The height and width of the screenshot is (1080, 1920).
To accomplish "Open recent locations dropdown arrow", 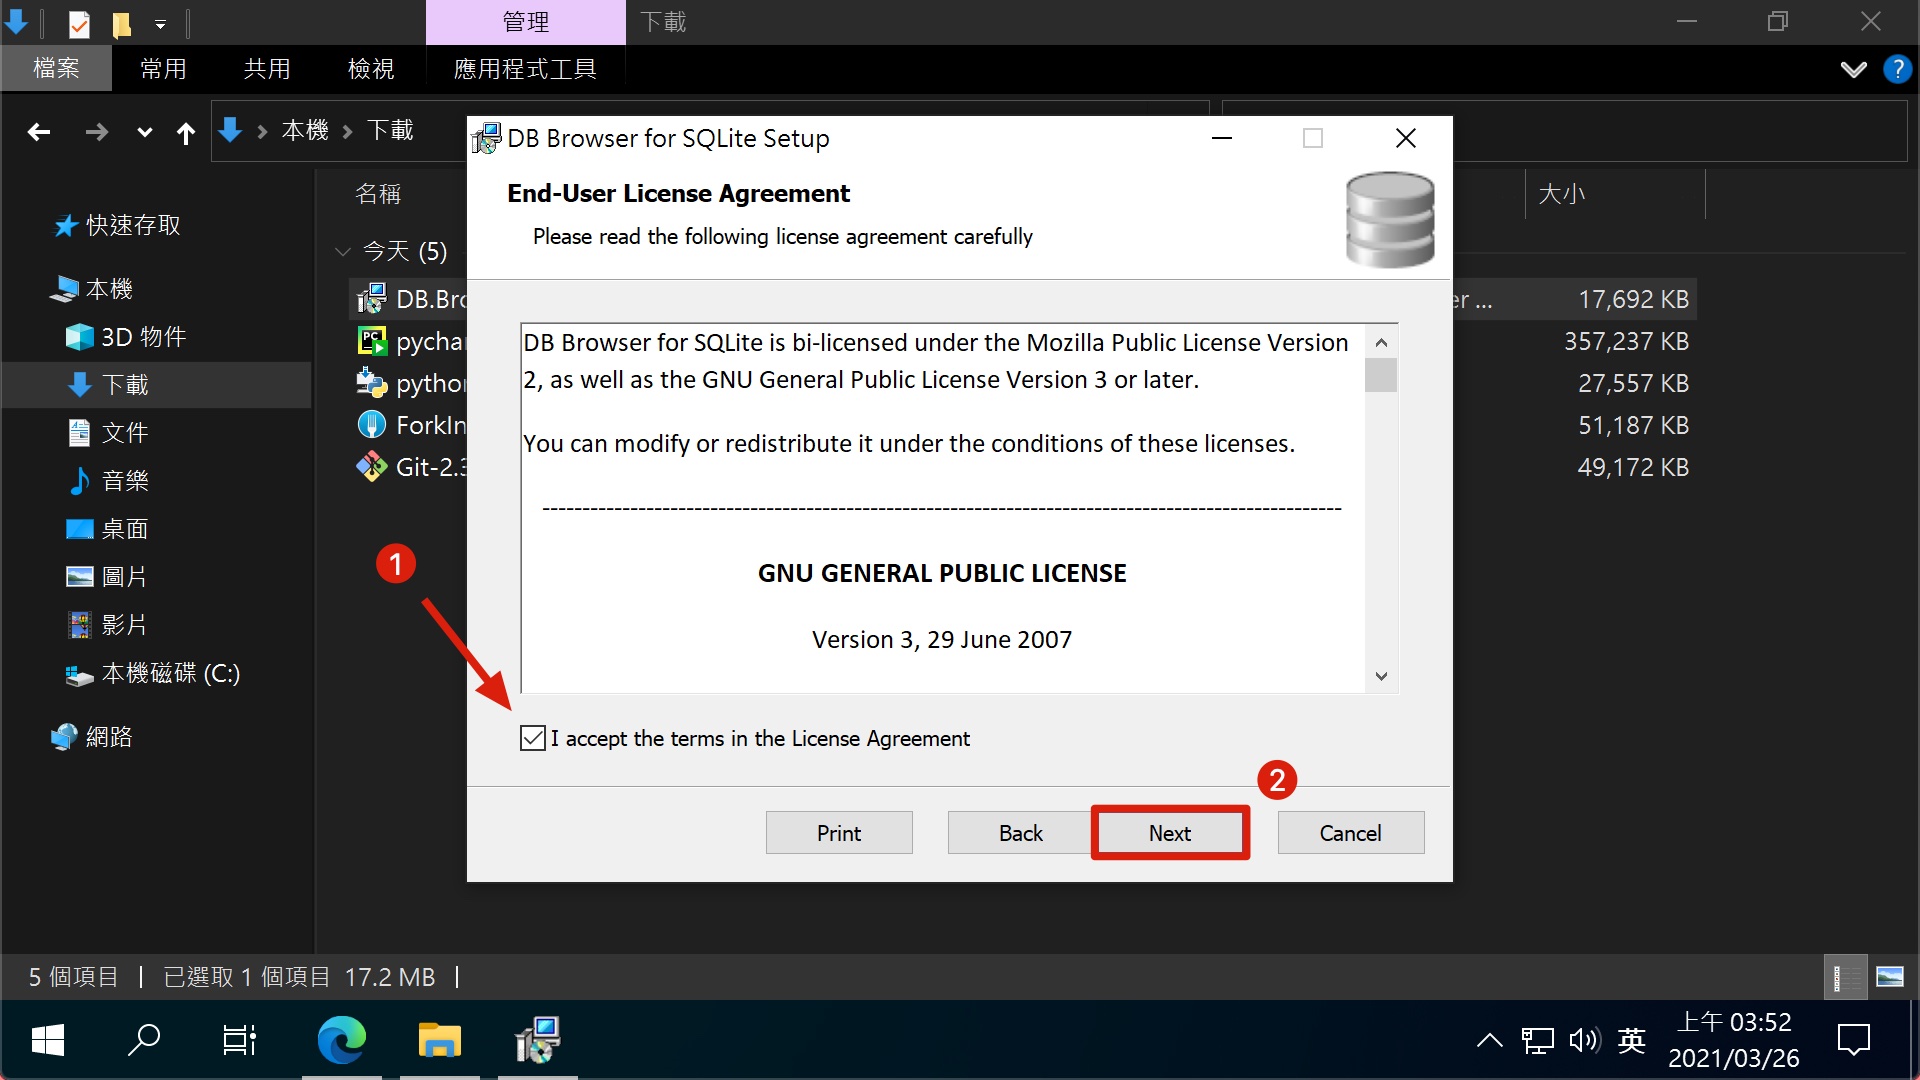I will [145, 132].
